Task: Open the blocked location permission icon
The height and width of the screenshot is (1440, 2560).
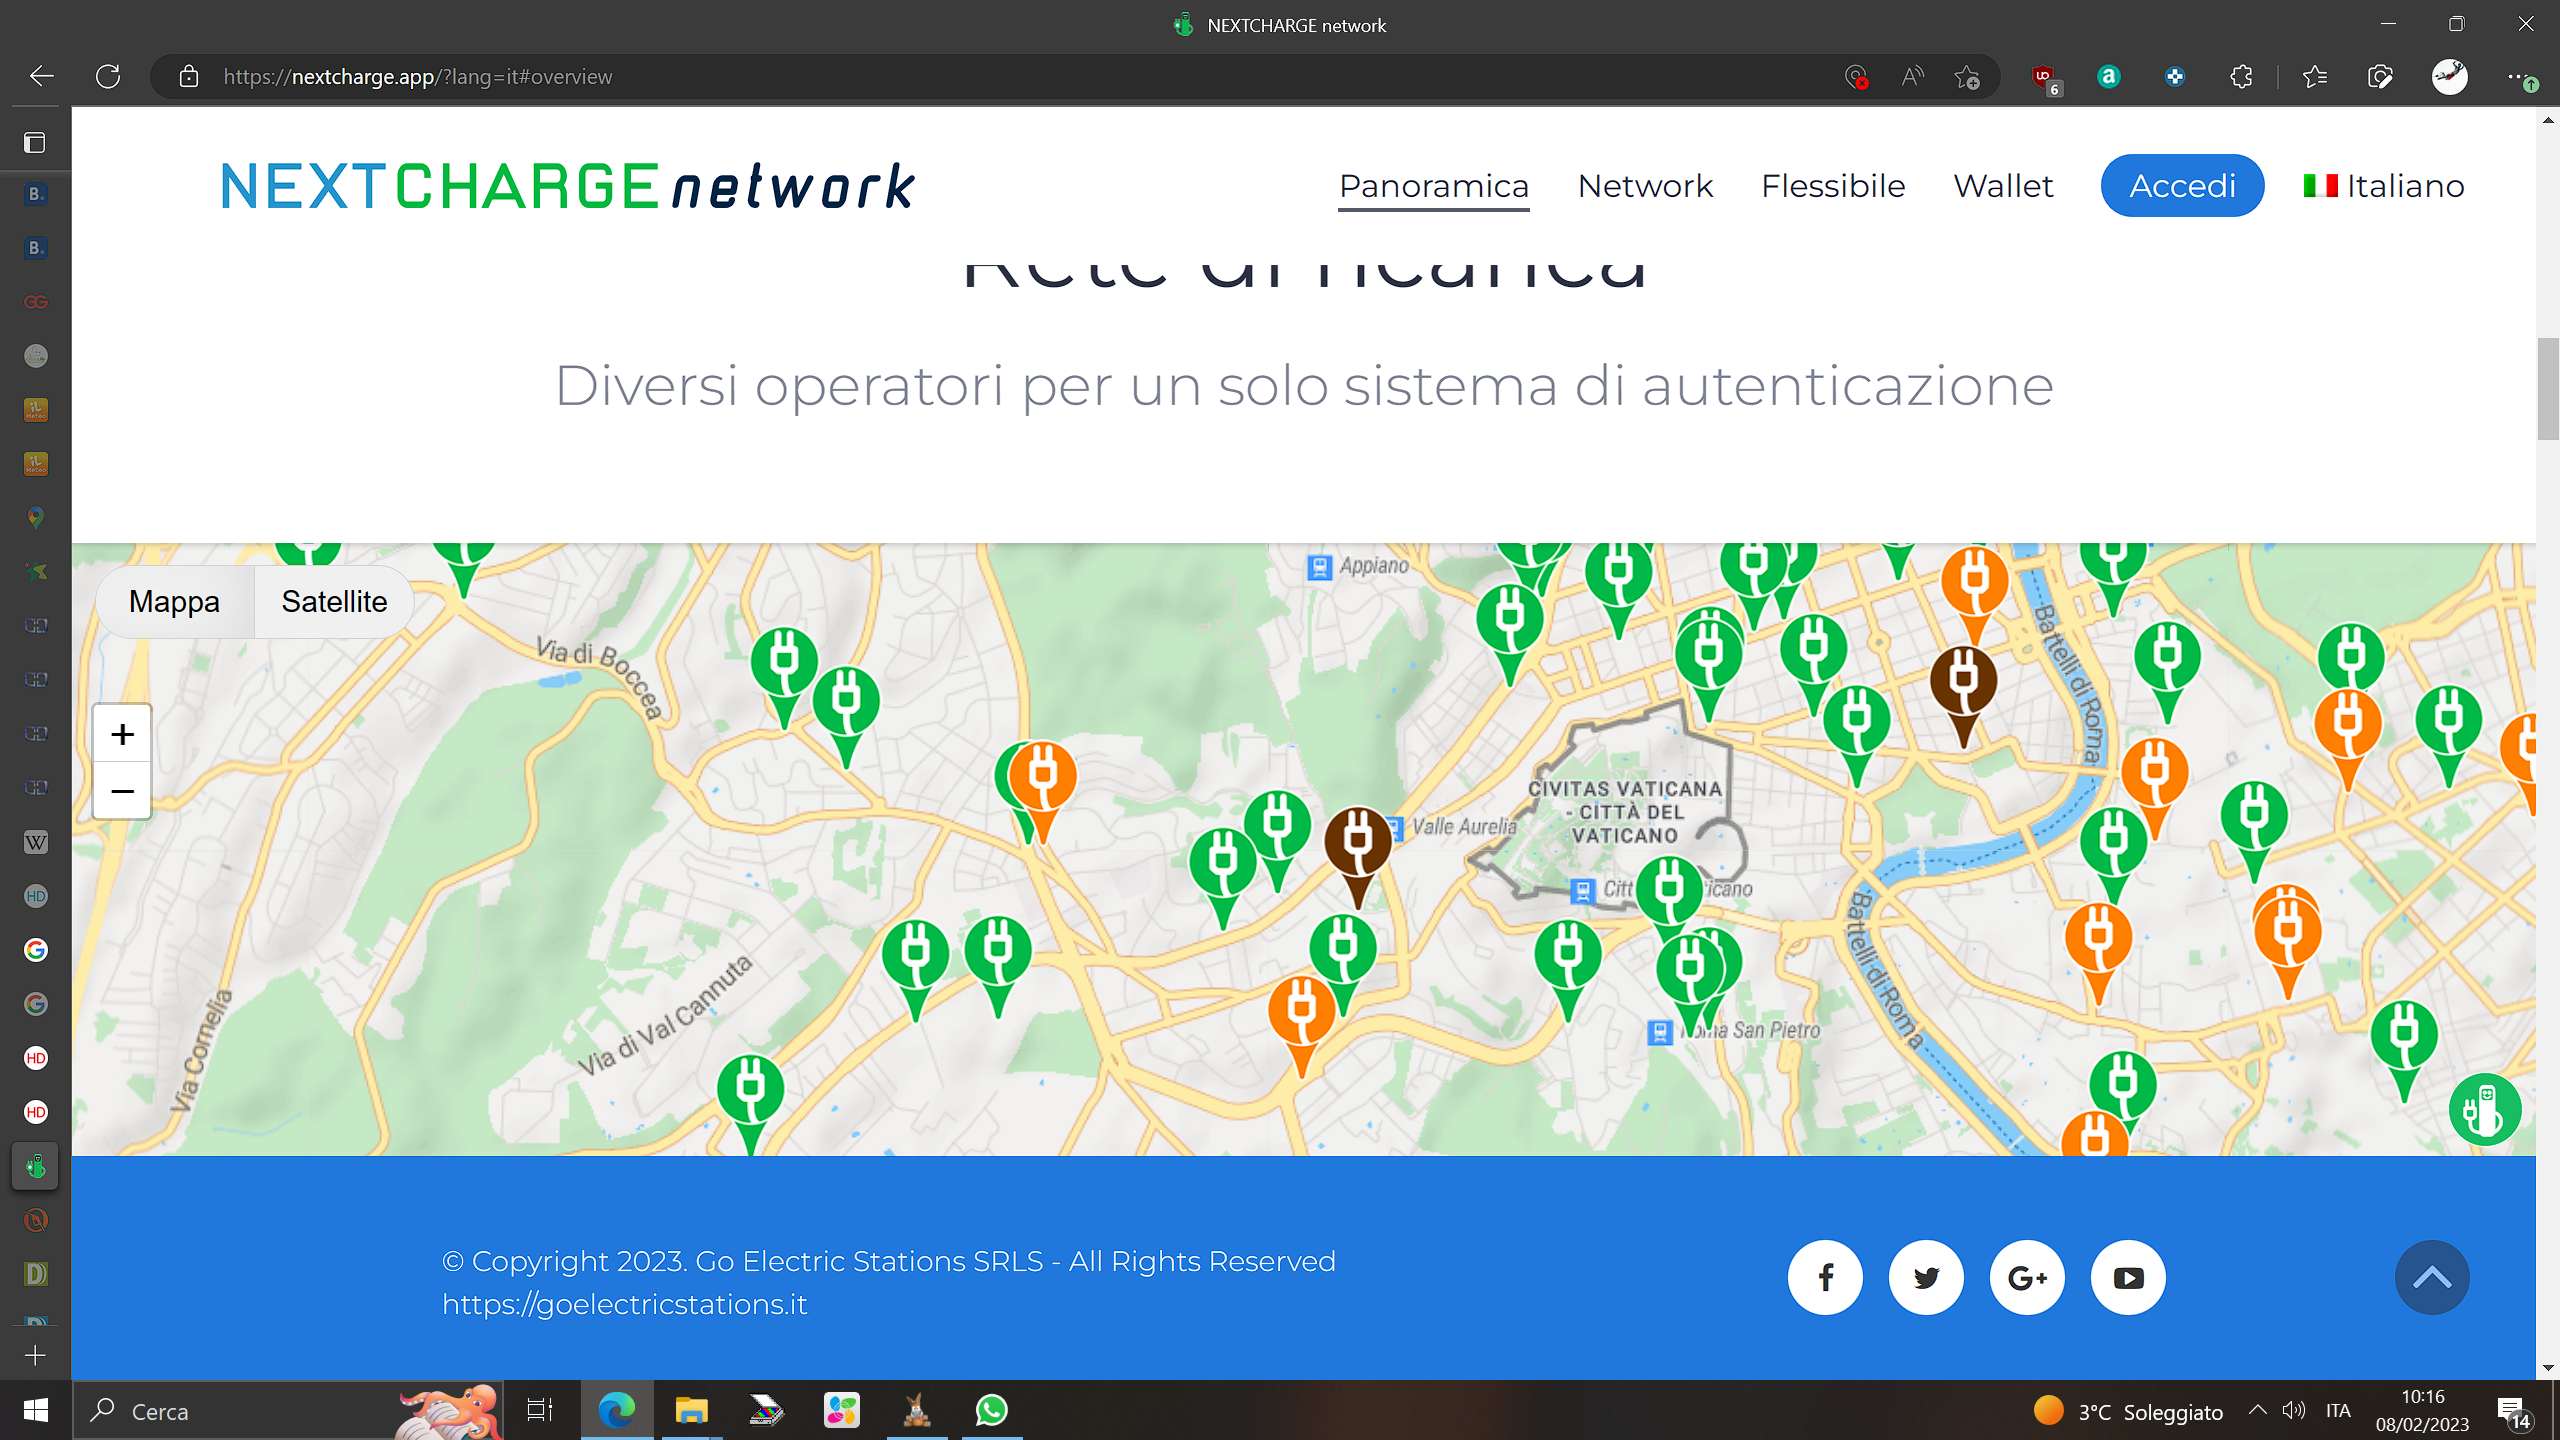Action: point(1856,77)
